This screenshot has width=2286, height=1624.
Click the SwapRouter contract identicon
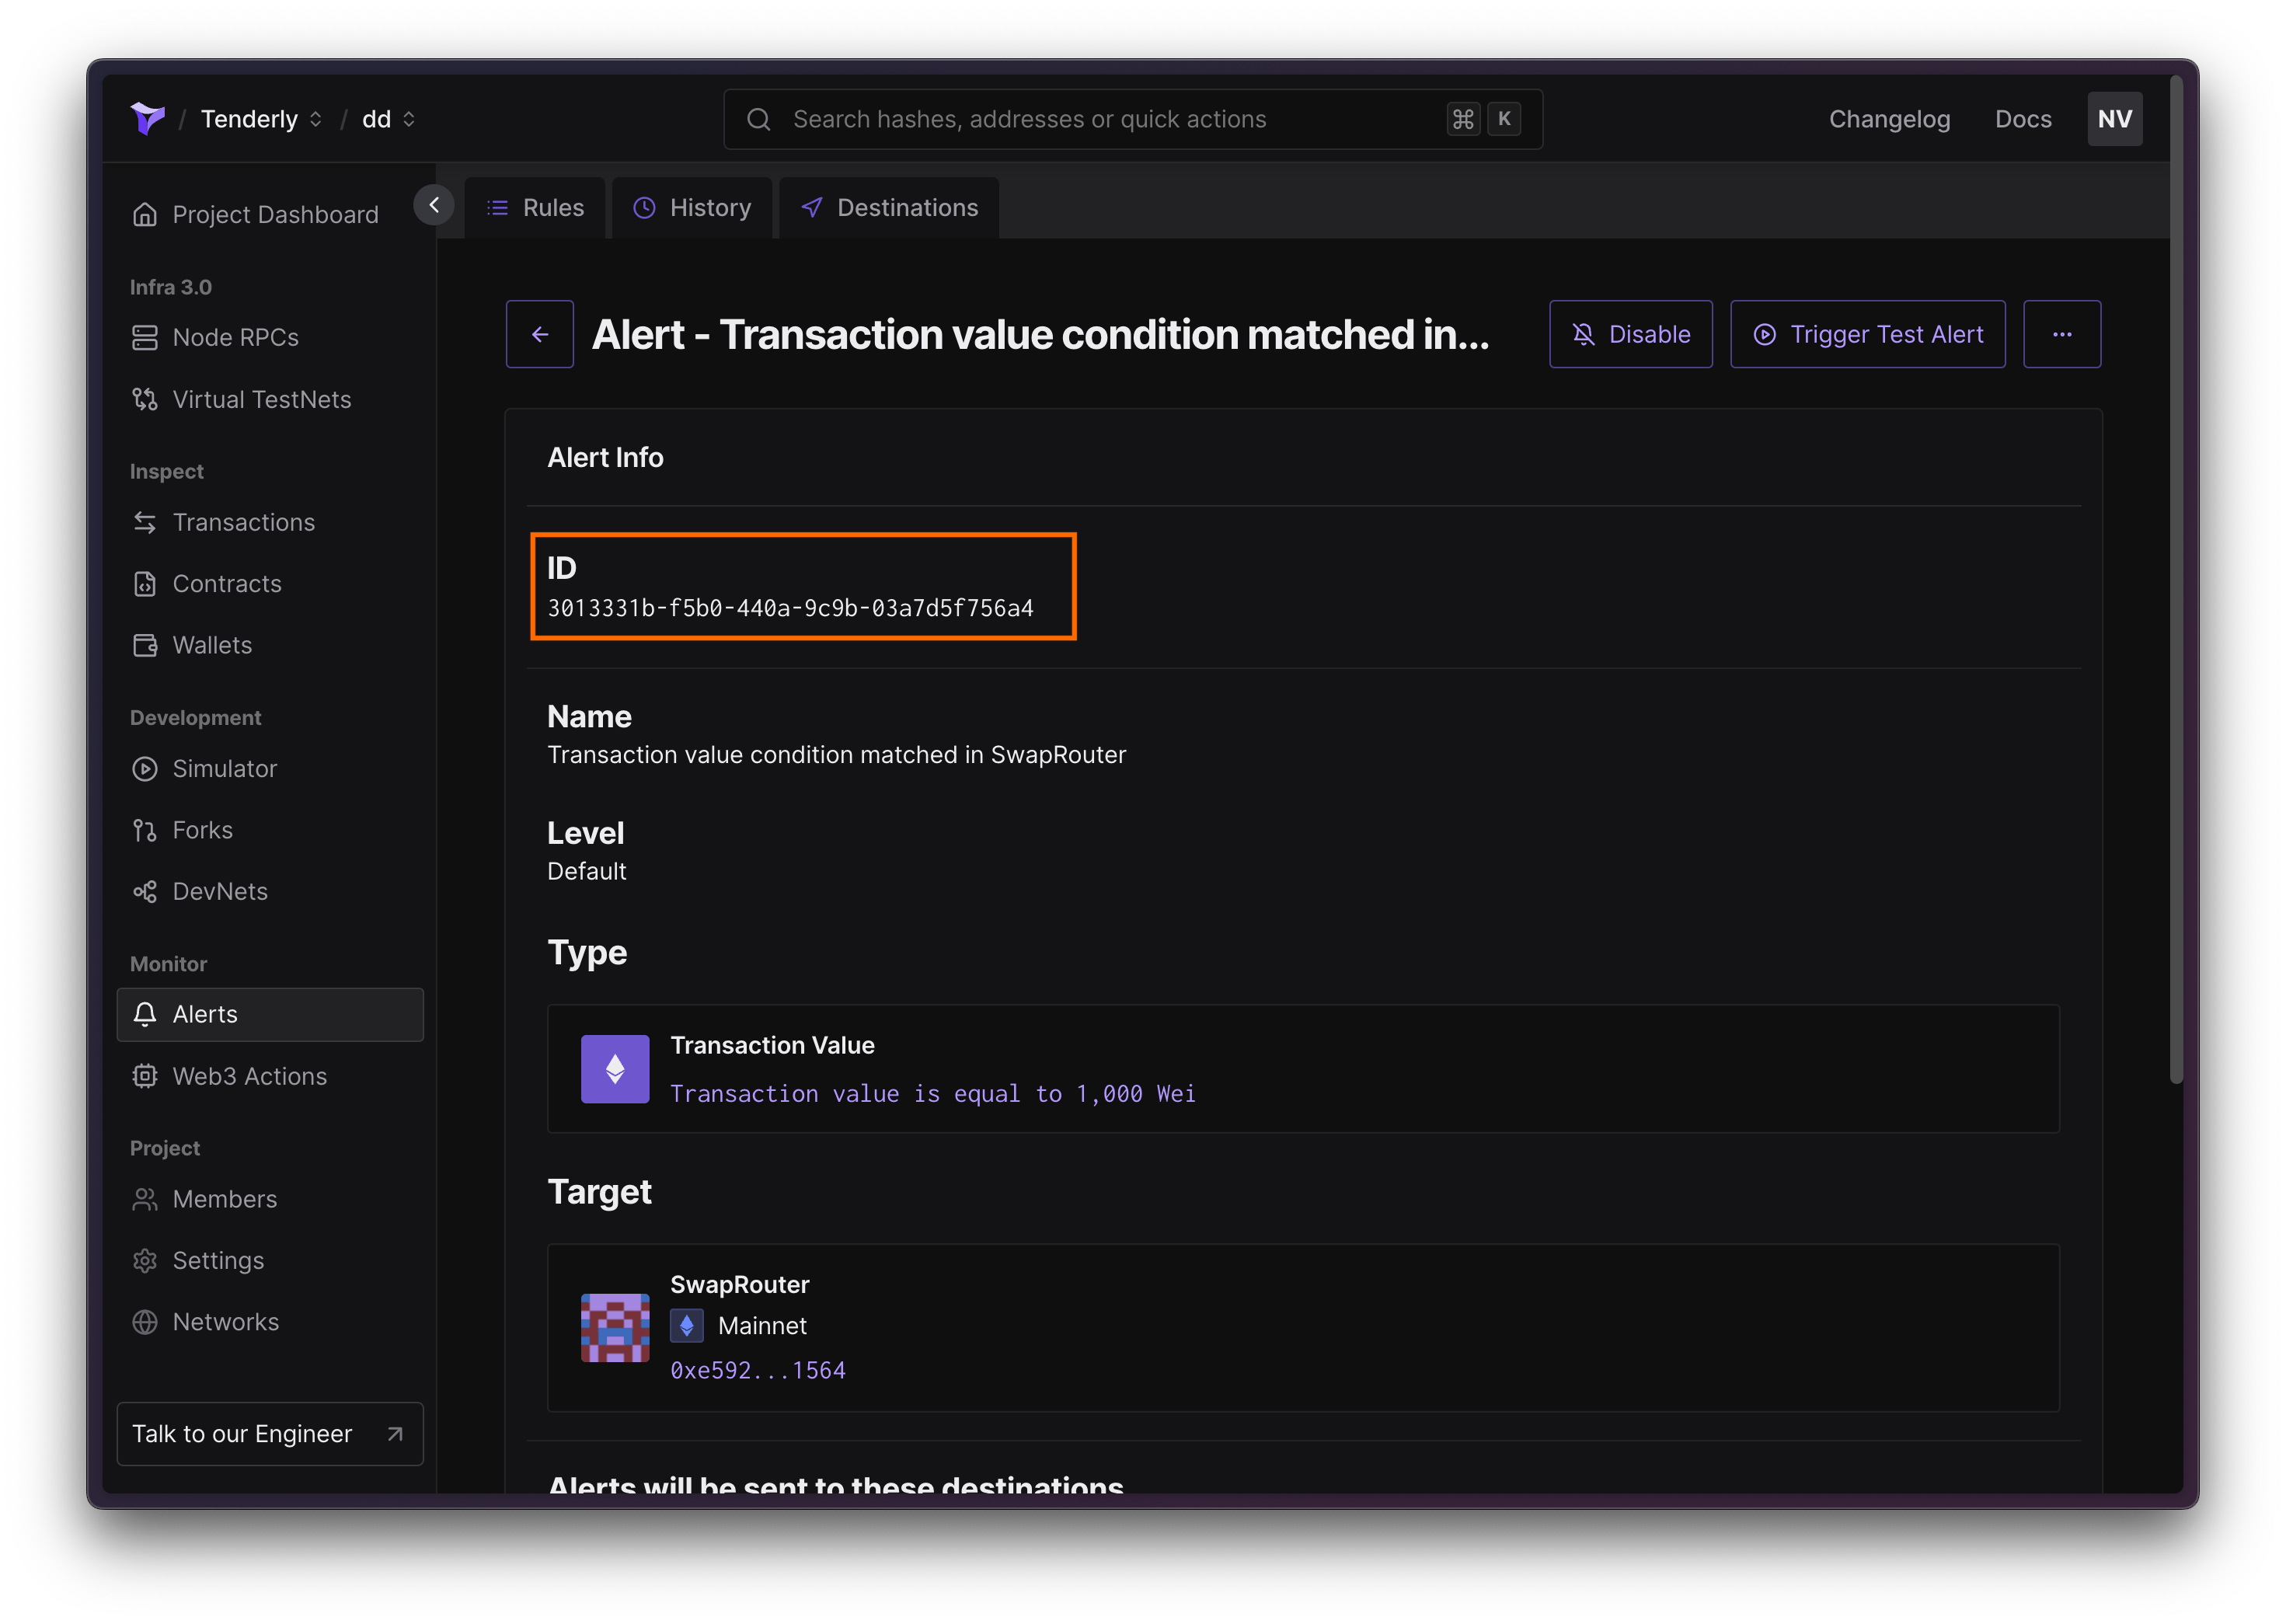[615, 1327]
